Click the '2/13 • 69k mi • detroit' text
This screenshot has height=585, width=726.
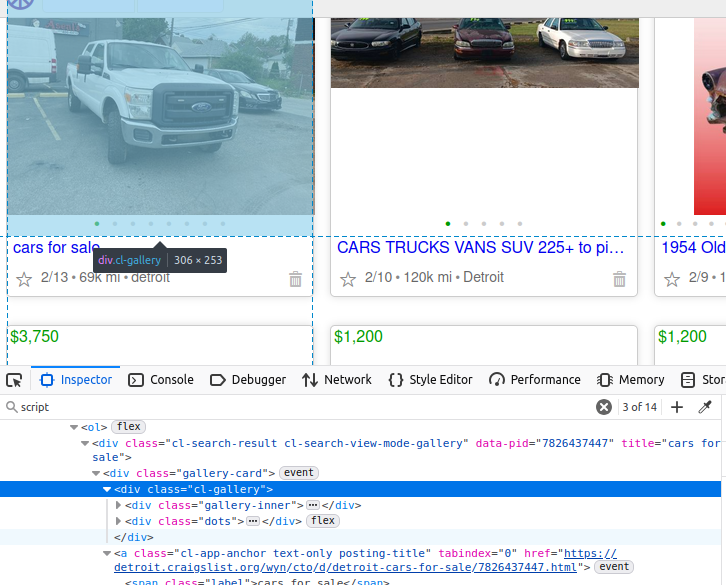pos(105,277)
